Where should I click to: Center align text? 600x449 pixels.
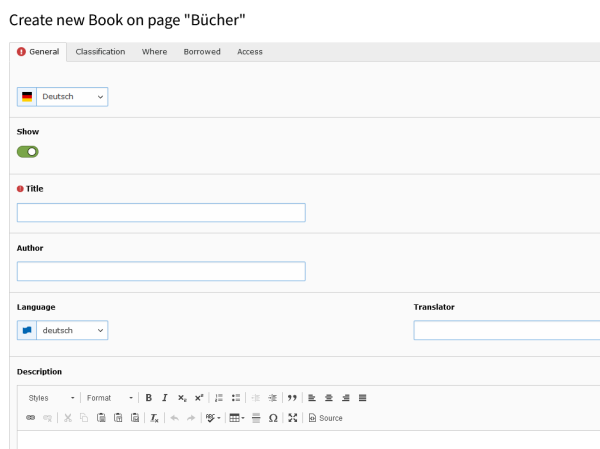click(x=329, y=398)
